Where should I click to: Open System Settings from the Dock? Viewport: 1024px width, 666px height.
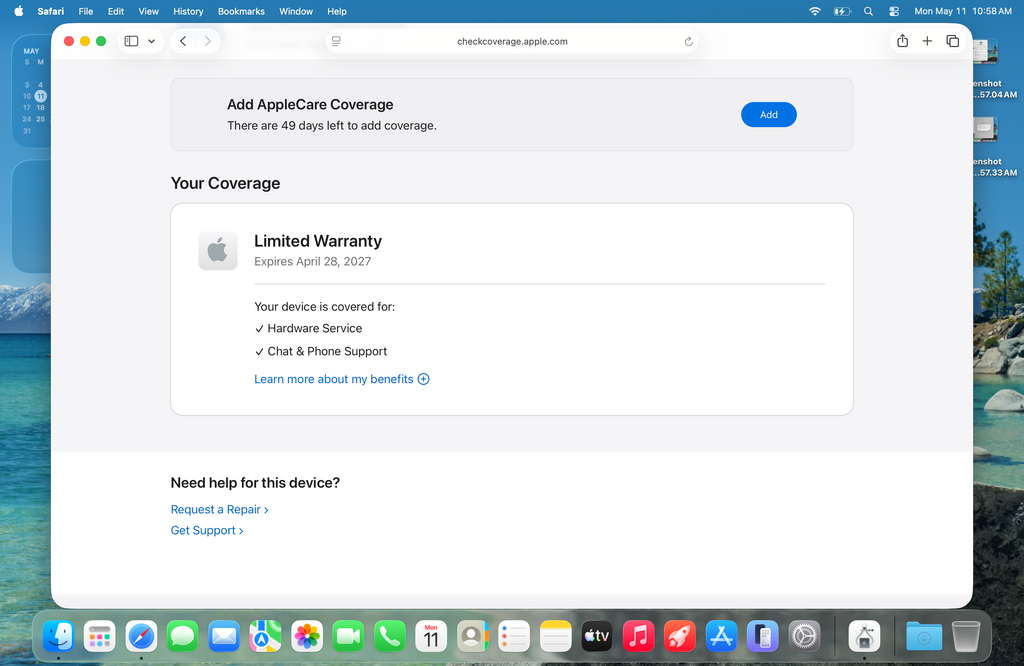point(805,636)
